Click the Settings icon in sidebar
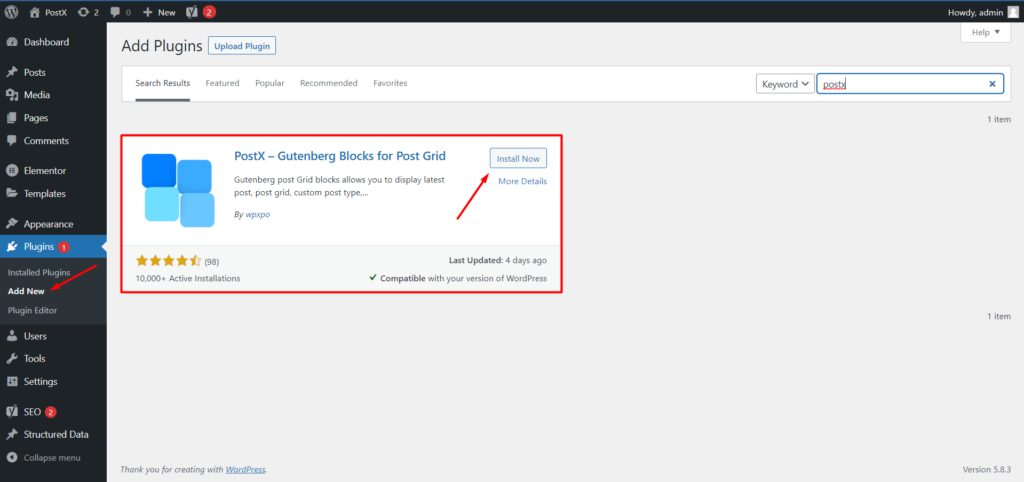The width and height of the screenshot is (1024, 482). 12,382
